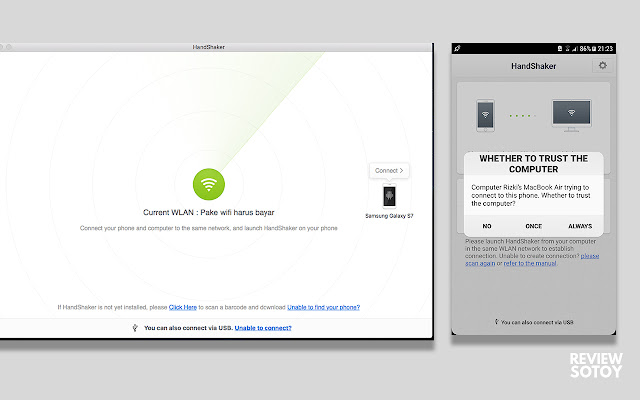Open the phone app settings gear

(x=602, y=65)
